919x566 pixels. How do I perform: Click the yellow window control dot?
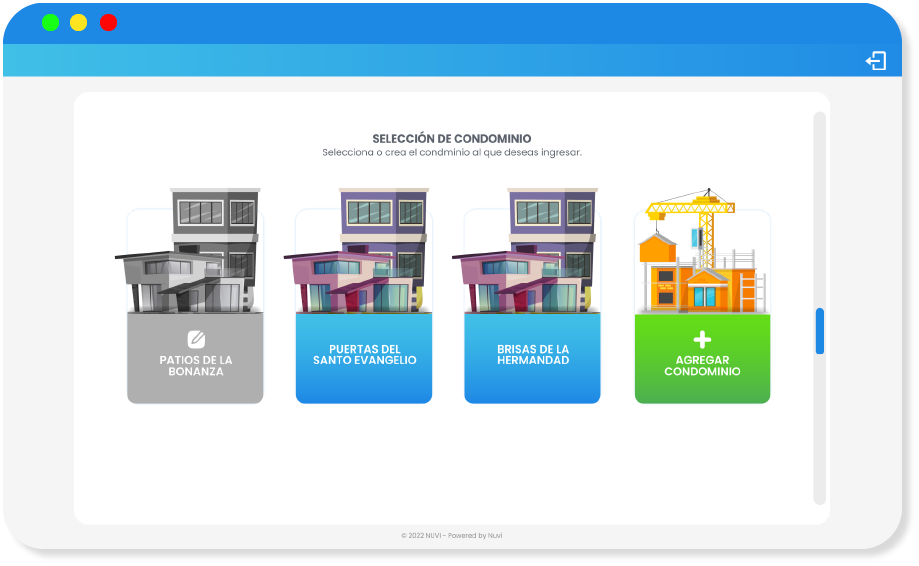pyautogui.click(x=79, y=23)
